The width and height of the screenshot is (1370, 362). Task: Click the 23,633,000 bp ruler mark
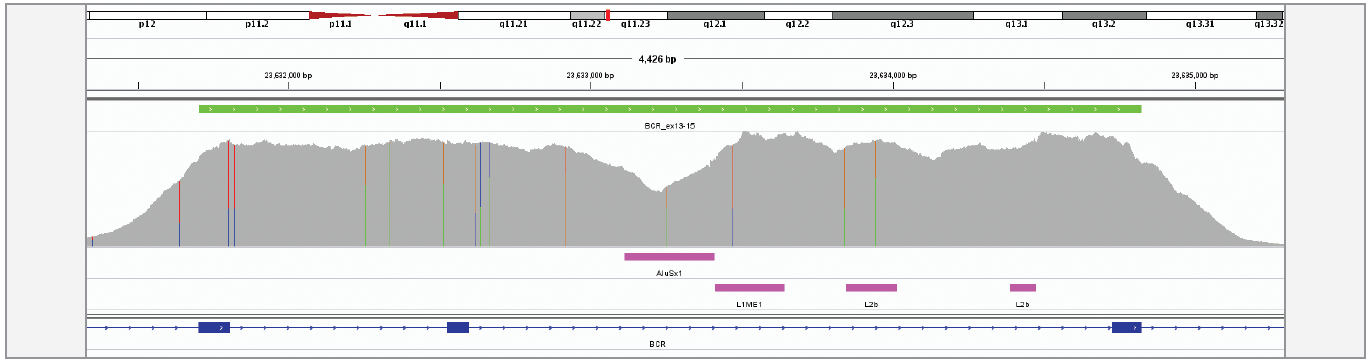(x=590, y=75)
